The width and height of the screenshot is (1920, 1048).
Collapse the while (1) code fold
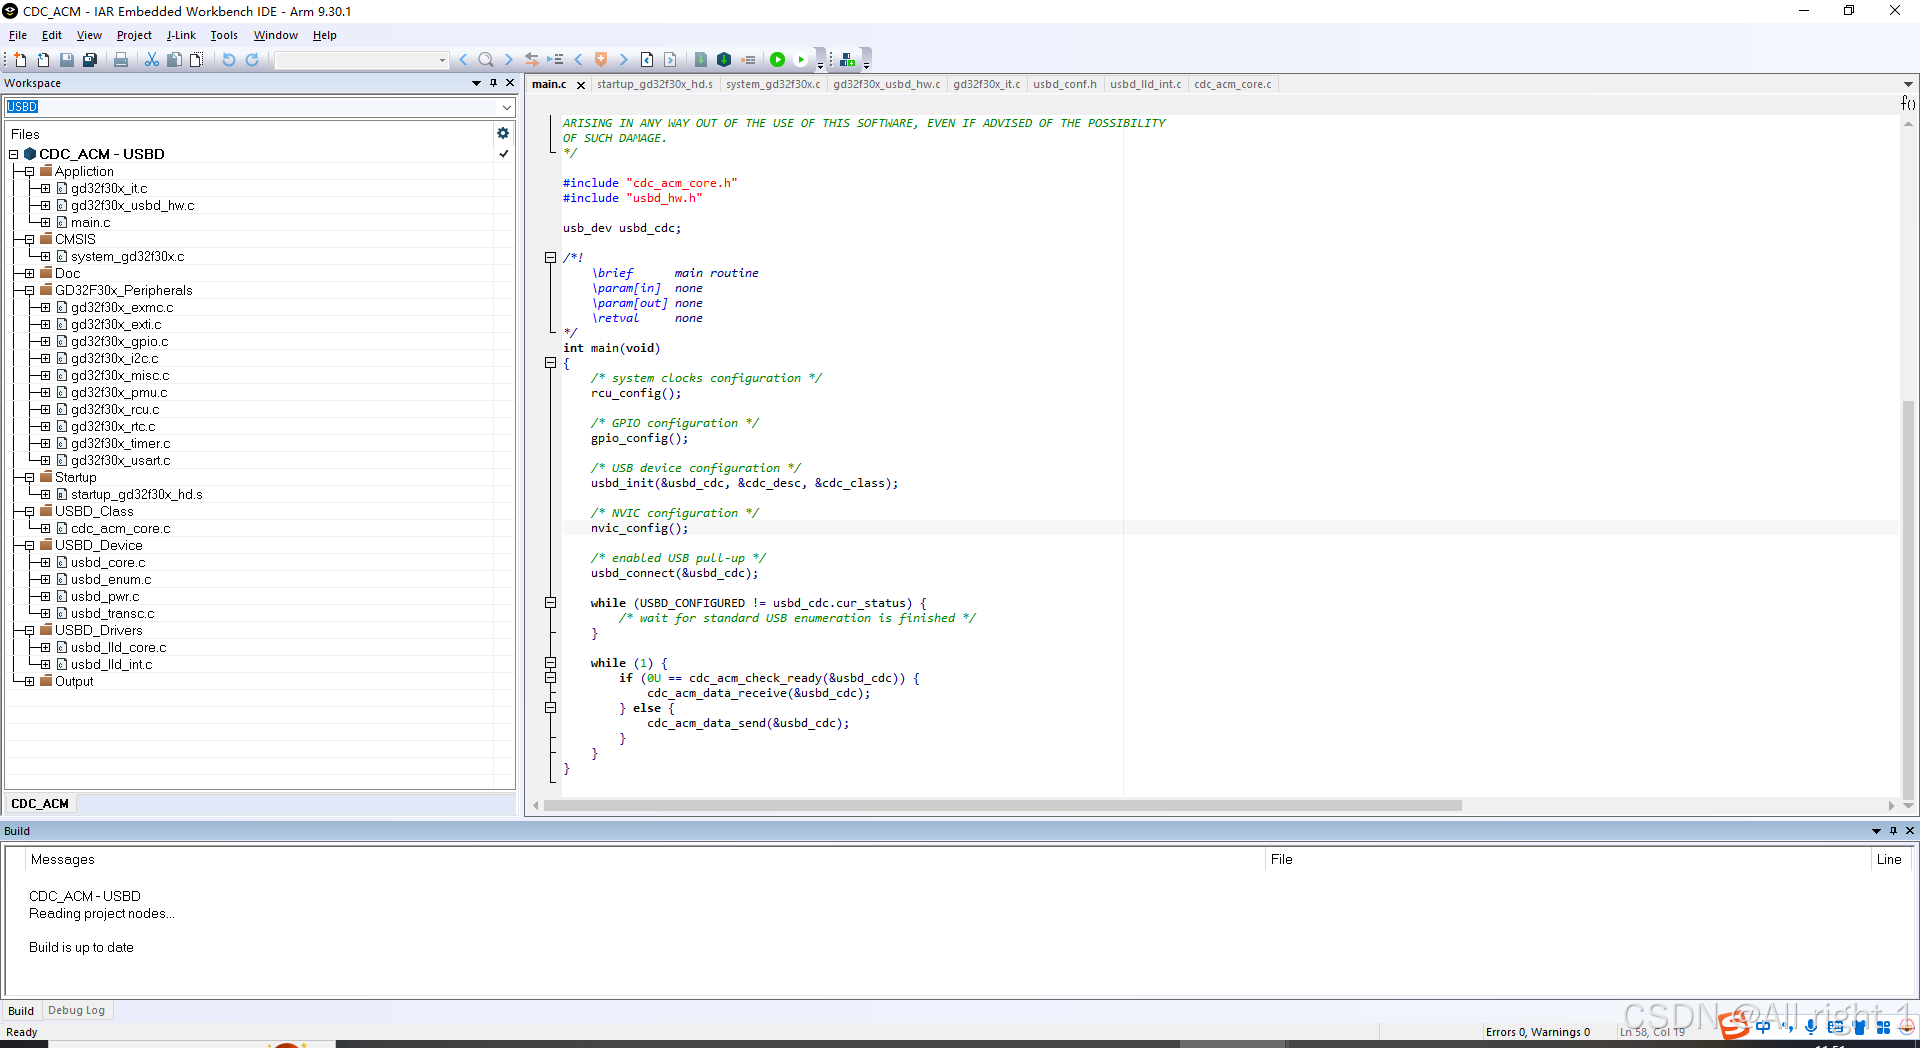pyautogui.click(x=550, y=662)
